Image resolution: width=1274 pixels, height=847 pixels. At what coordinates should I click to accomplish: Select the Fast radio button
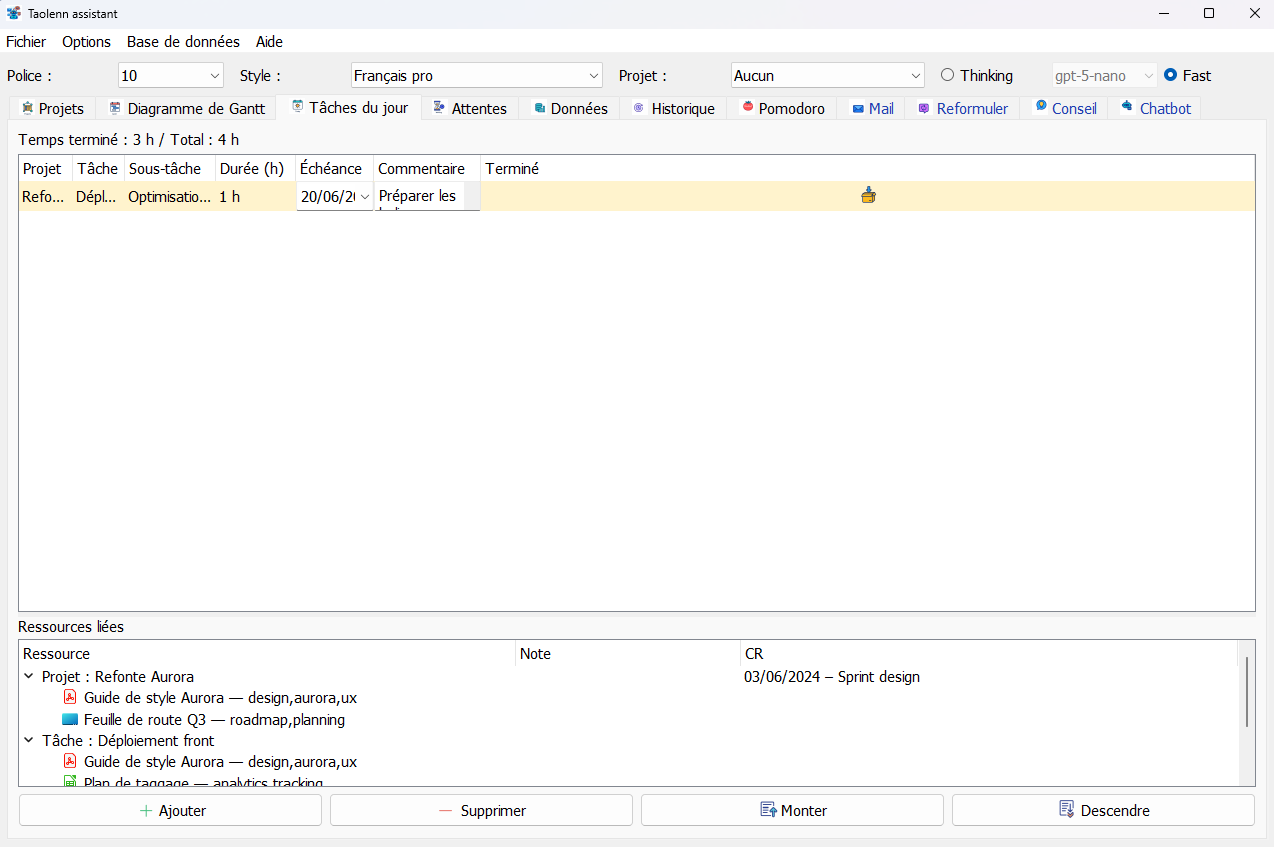pos(1170,75)
